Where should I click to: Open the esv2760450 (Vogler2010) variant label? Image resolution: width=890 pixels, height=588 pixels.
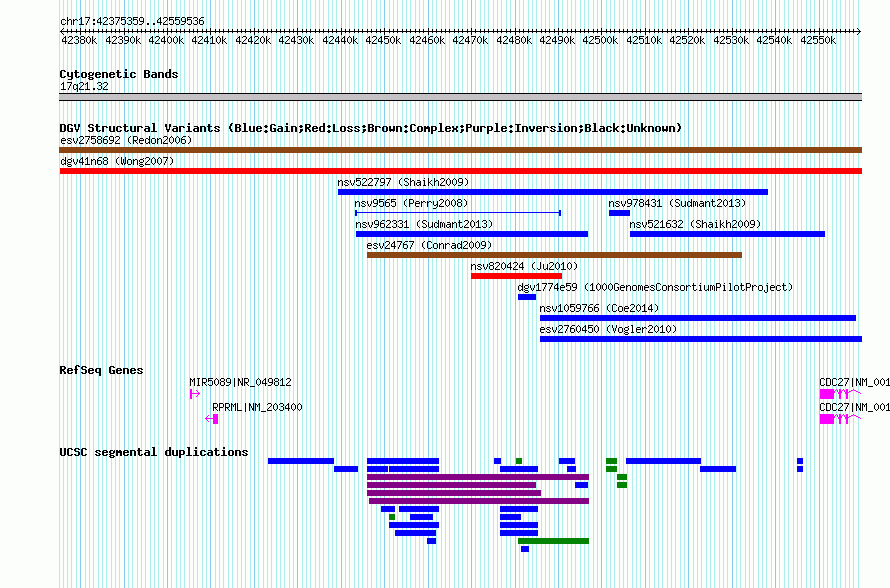click(x=608, y=329)
